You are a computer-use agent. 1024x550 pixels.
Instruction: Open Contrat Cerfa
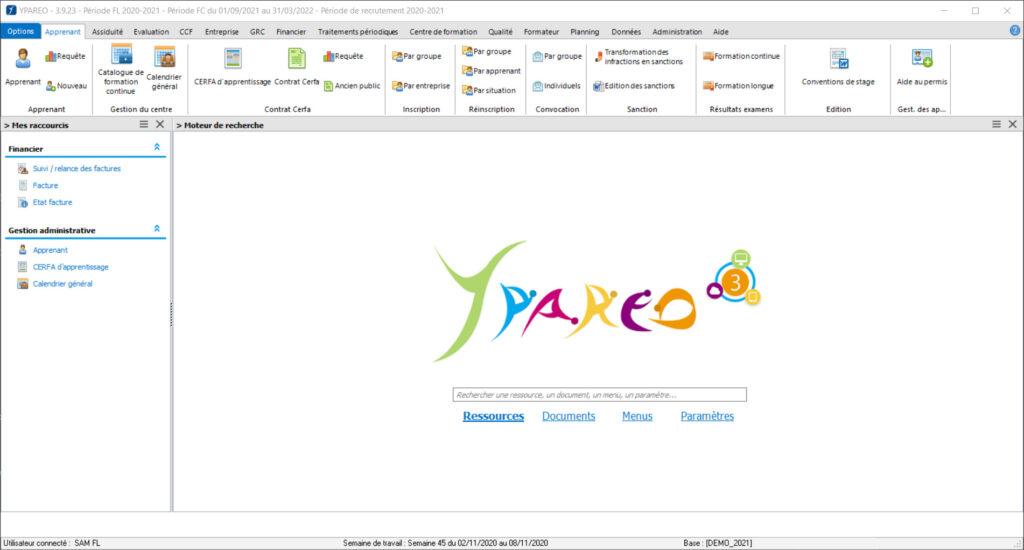(x=296, y=67)
